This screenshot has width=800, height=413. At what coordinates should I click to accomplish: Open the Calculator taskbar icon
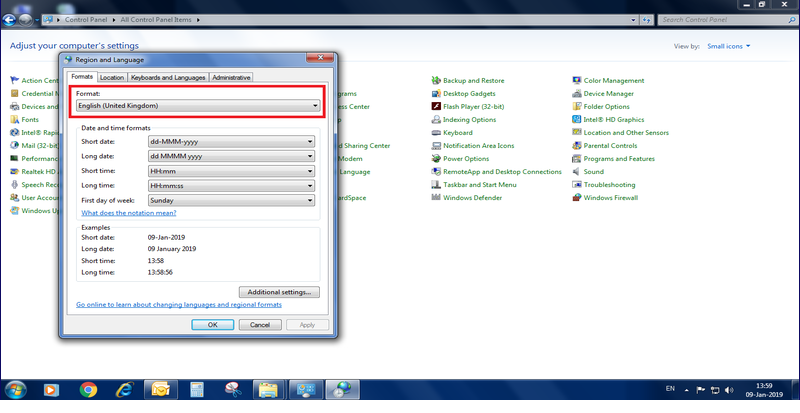coord(196,390)
